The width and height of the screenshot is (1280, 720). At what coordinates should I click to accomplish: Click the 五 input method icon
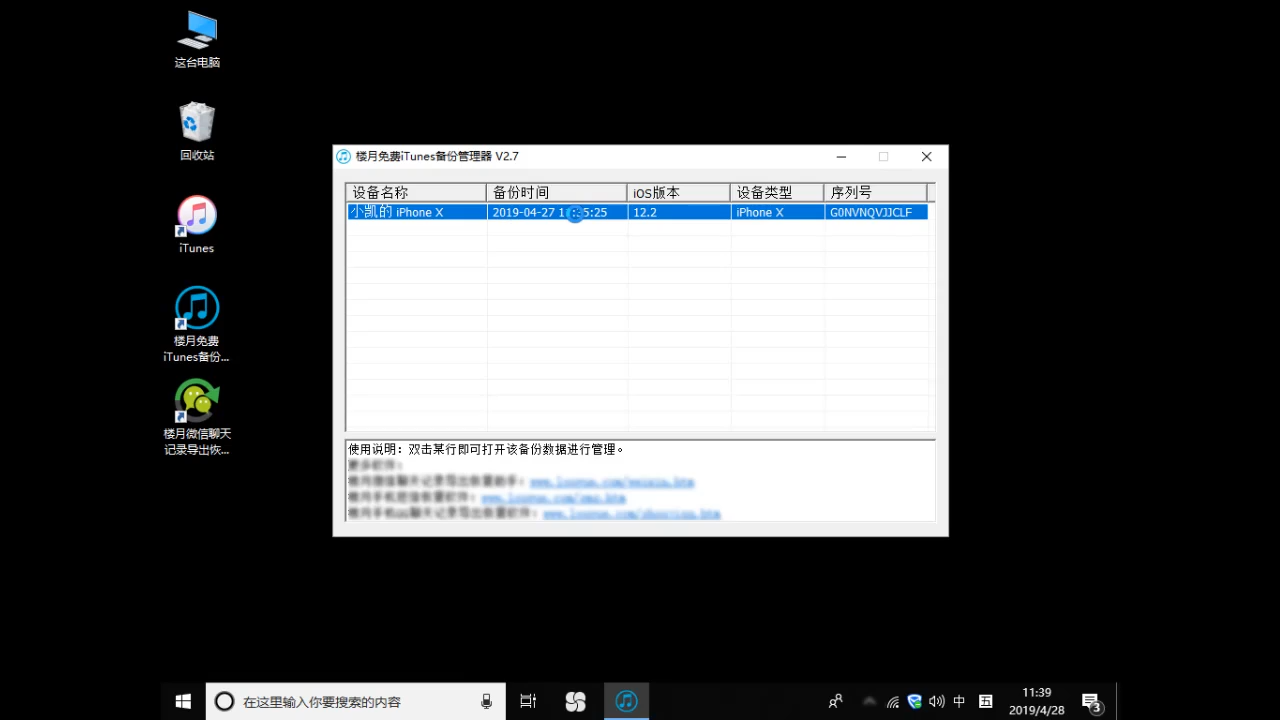pyautogui.click(x=985, y=702)
